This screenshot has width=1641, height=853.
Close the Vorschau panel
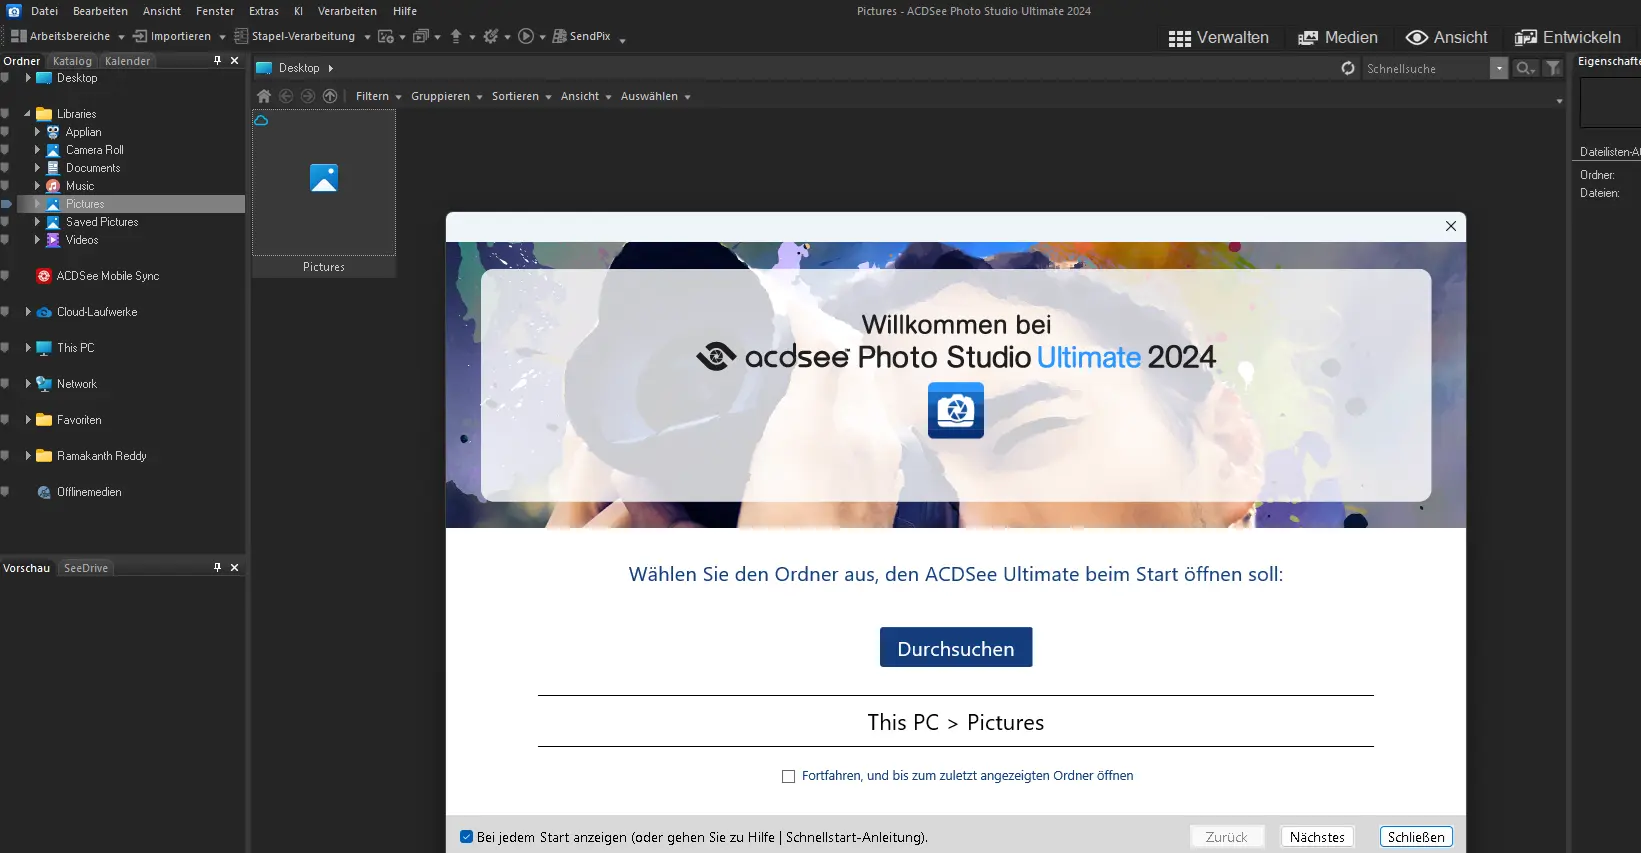coord(235,568)
